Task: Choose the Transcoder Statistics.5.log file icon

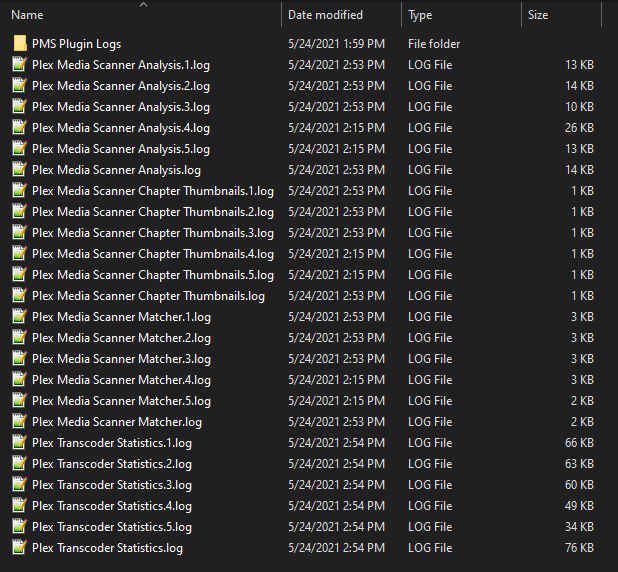Action: click(x=20, y=527)
